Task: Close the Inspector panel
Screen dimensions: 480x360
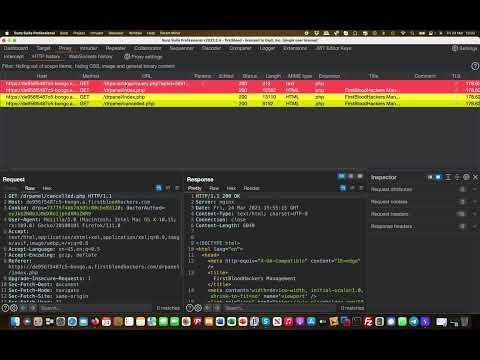Action: pyautogui.click(x=476, y=177)
